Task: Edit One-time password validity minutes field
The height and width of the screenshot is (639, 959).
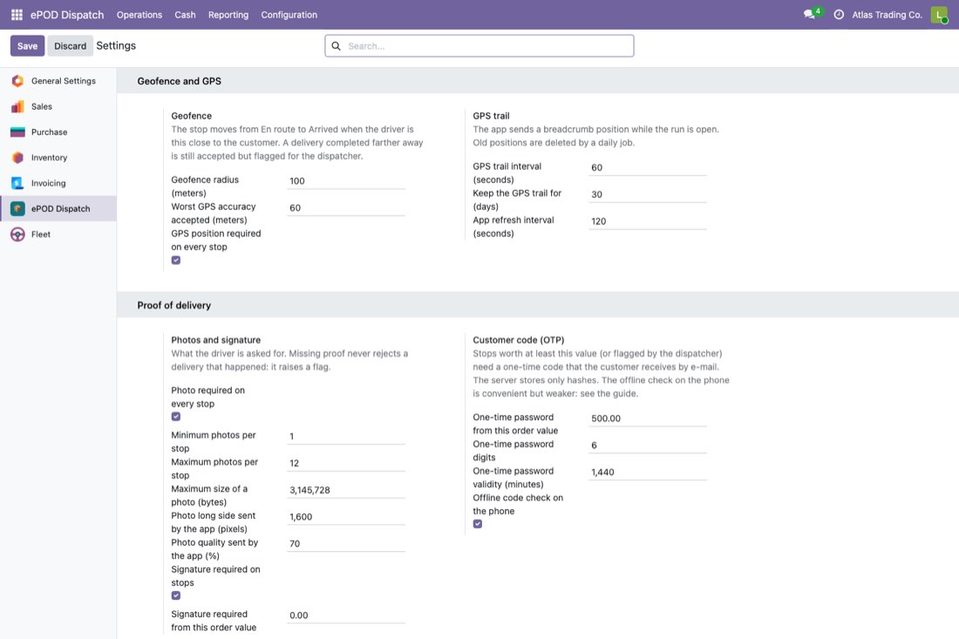Action: point(647,472)
